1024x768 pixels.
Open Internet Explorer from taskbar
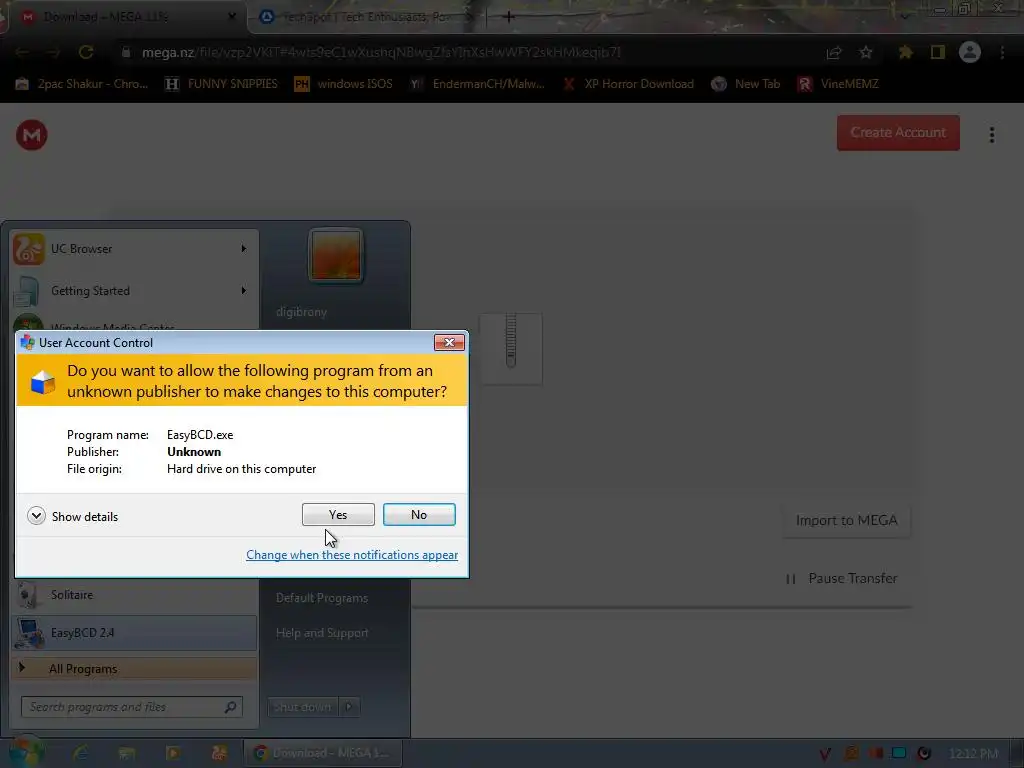[x=81, y=754]
